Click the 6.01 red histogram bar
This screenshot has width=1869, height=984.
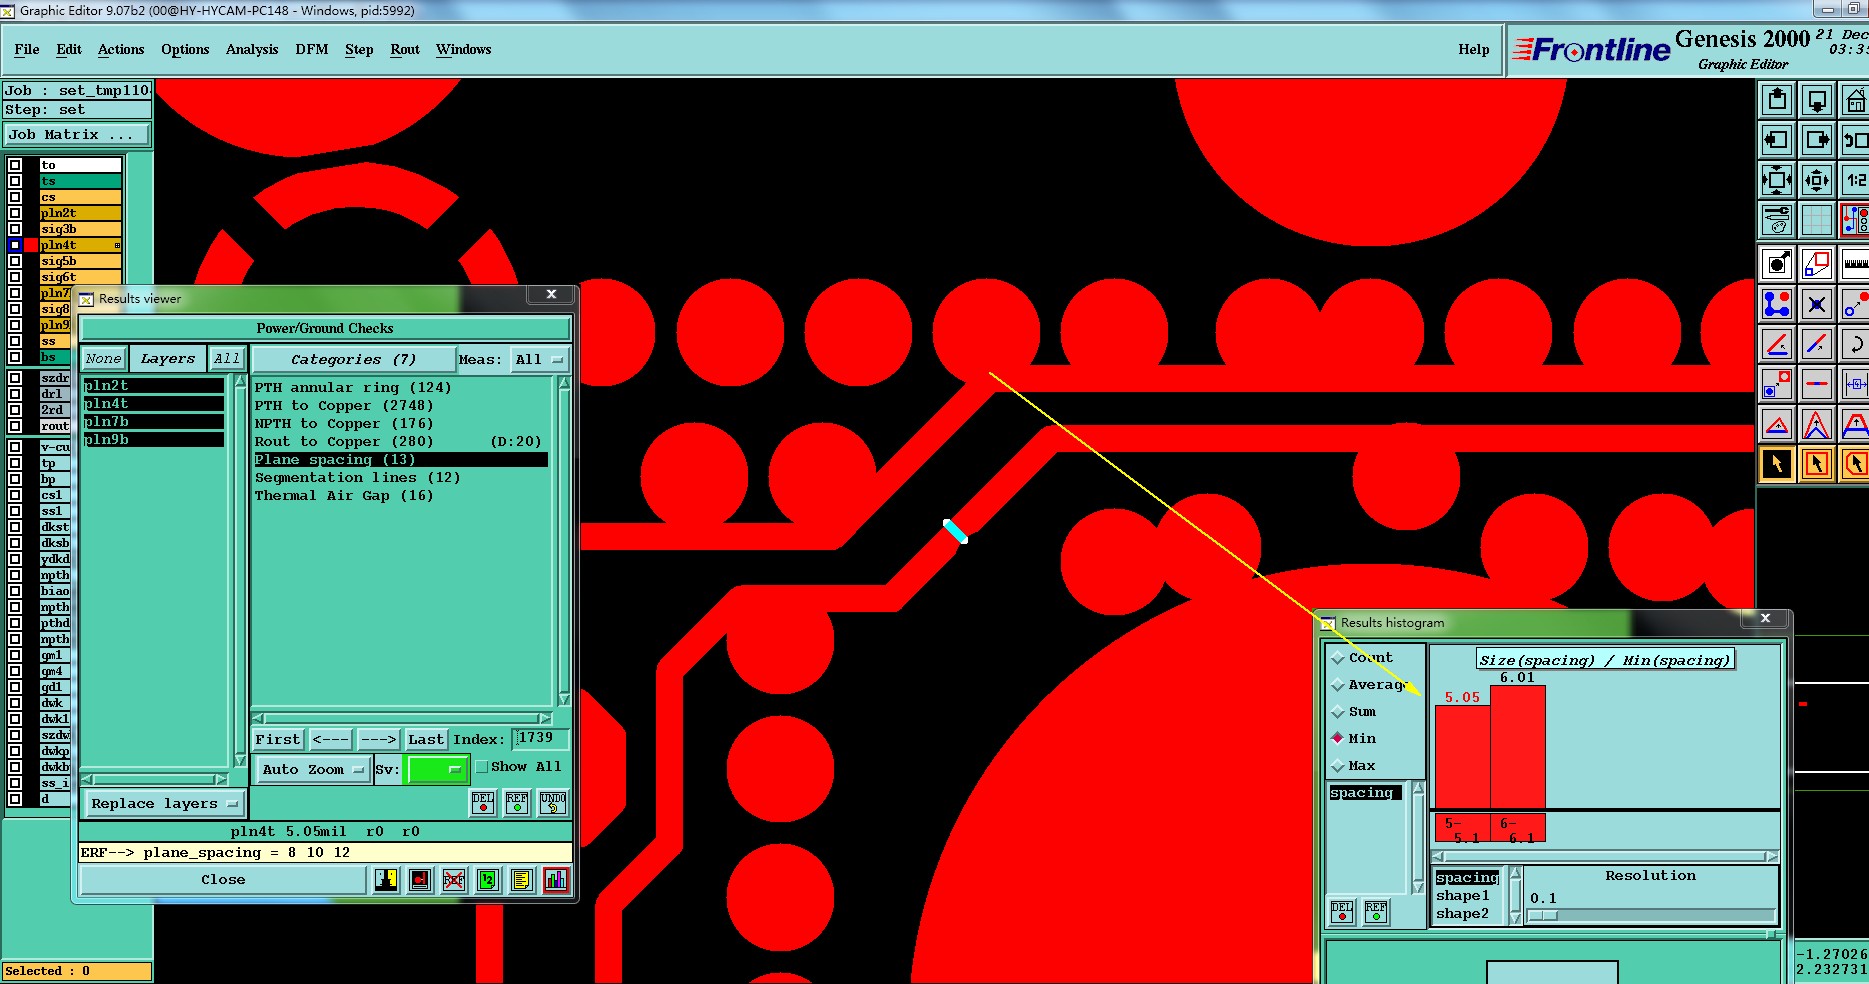(1517, 747)
